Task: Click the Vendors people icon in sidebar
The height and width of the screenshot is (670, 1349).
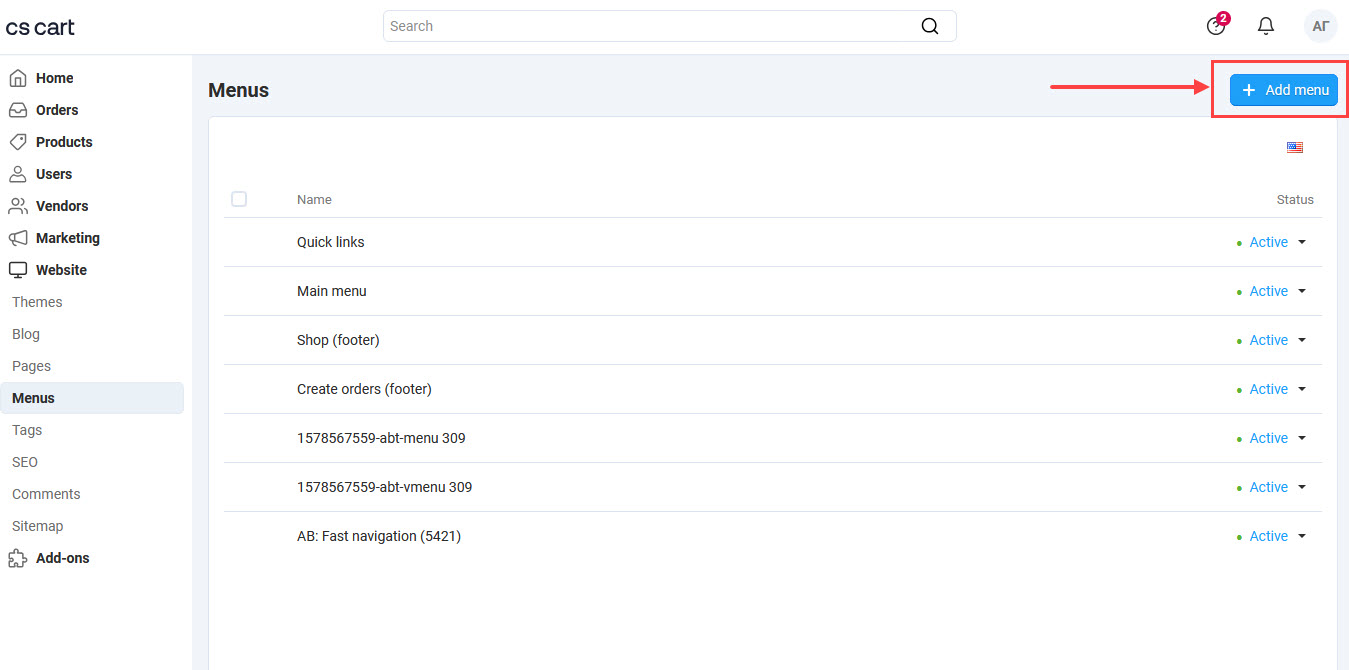Action: (18, 206)
